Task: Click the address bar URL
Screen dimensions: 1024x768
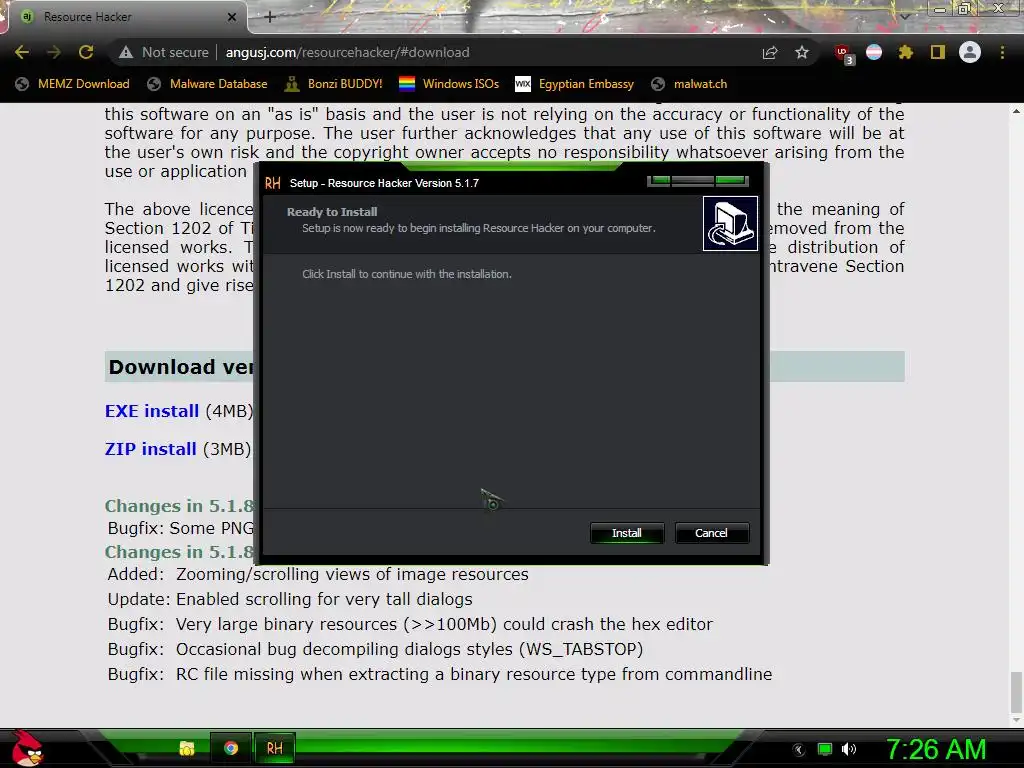Action: 347,52
